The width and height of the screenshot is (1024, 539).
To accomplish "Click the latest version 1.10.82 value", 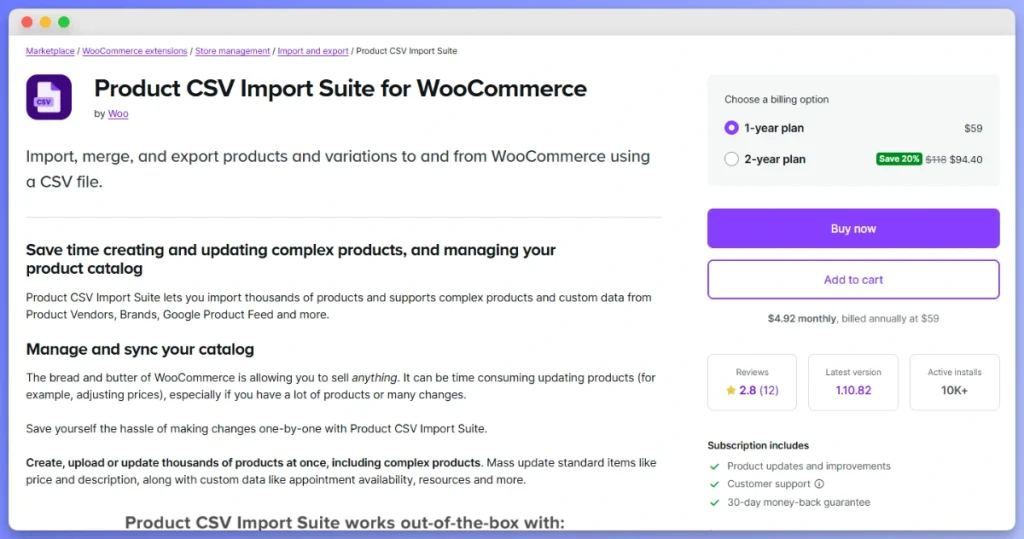I will coord(853,391).
